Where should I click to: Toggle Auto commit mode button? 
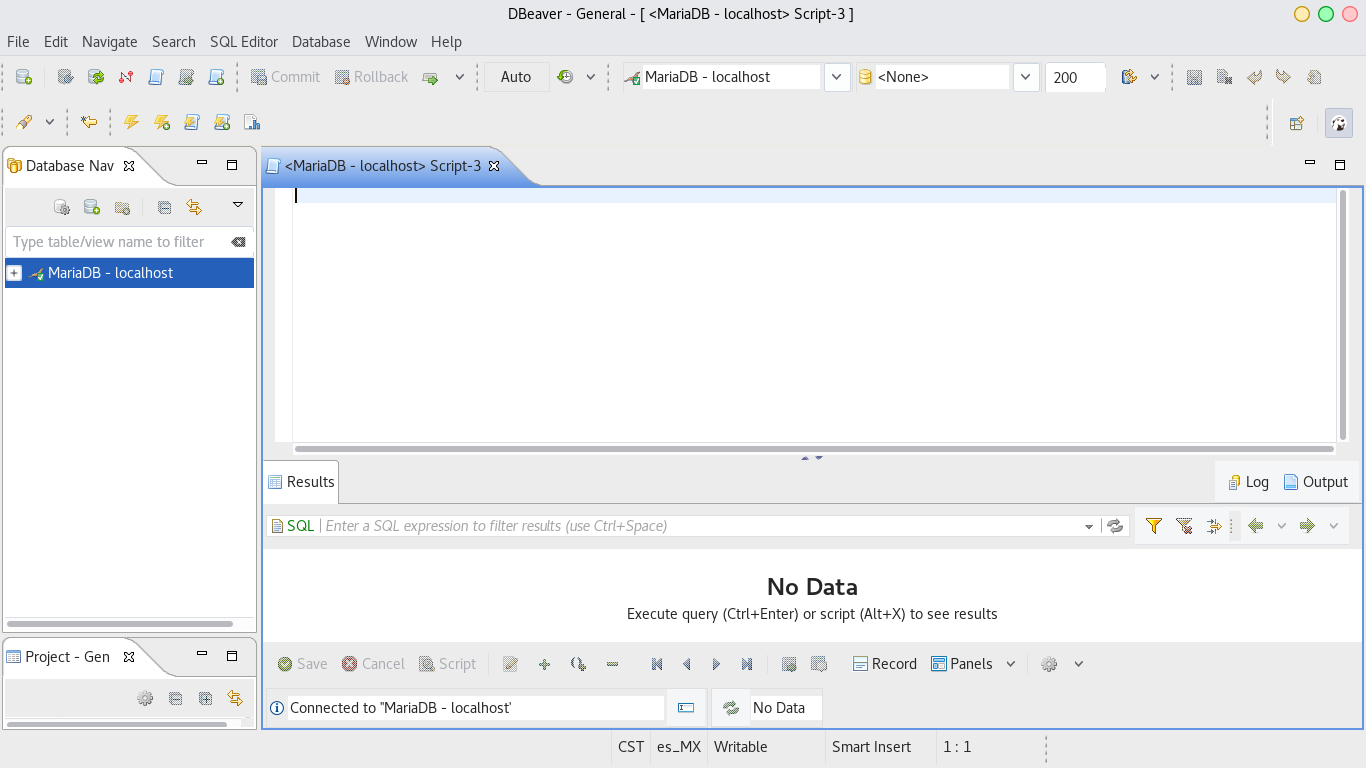(x=516, y=77)
